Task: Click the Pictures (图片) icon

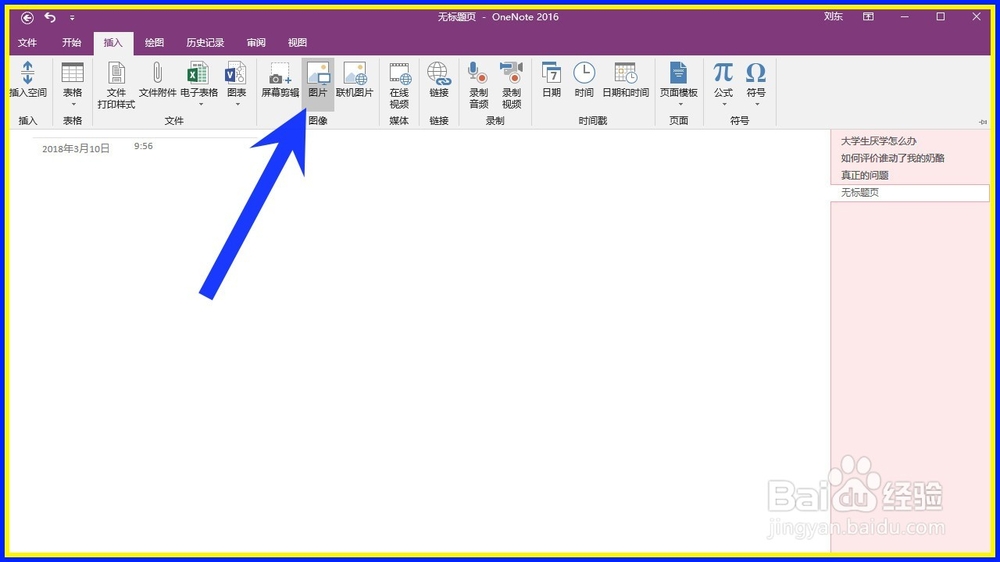Action: point(318,73)
